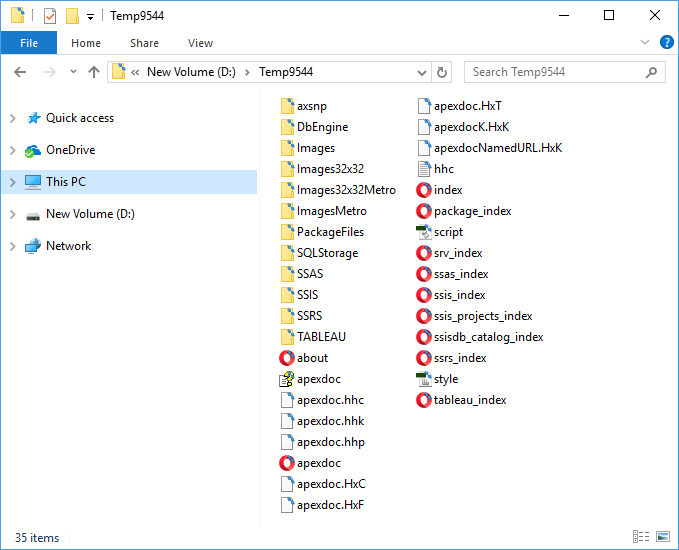Screen dimensions: 679x550
Task: Select the about Opera HTML file icon
Action: [287, 358]
